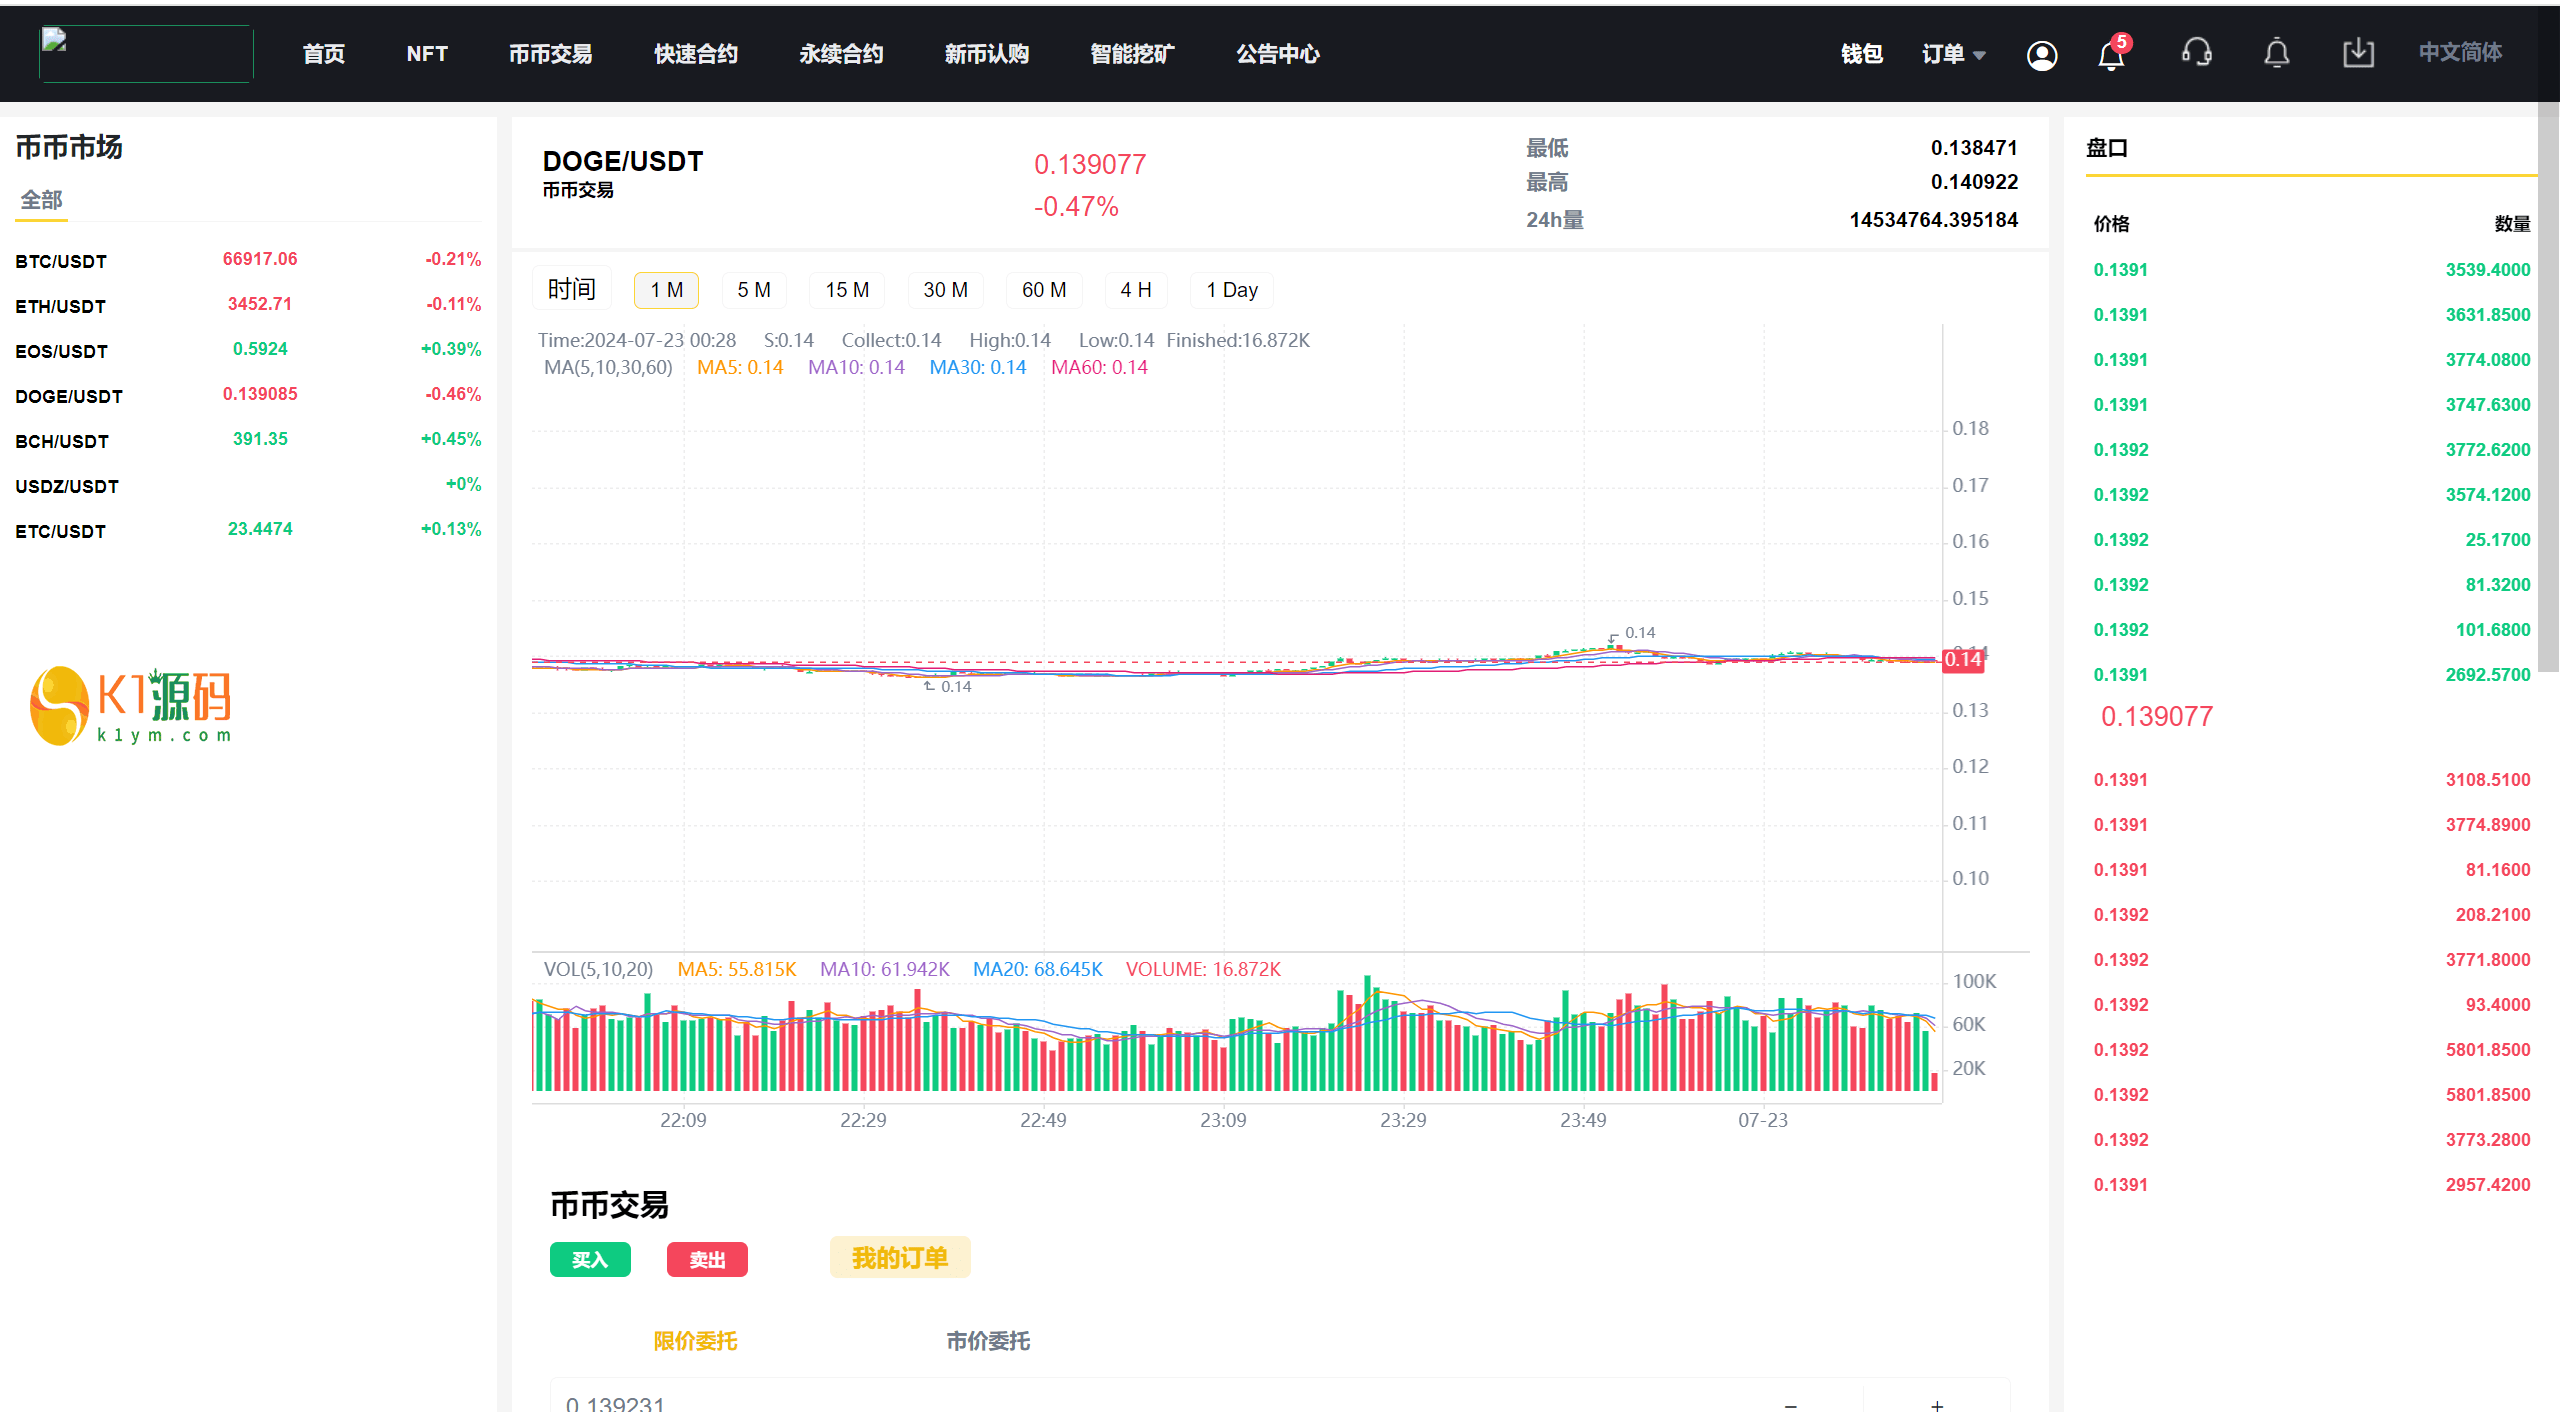This screenshot has height=1412, width=2560.
Task: Click the green 买入 buy button
Action: point(590,1259)
